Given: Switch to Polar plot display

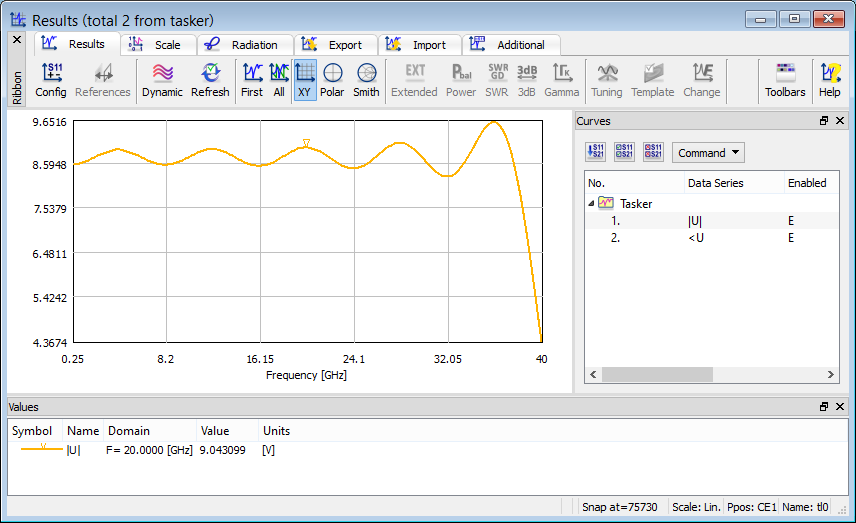Looking at the screenshot, I should (x=333, y=79).
